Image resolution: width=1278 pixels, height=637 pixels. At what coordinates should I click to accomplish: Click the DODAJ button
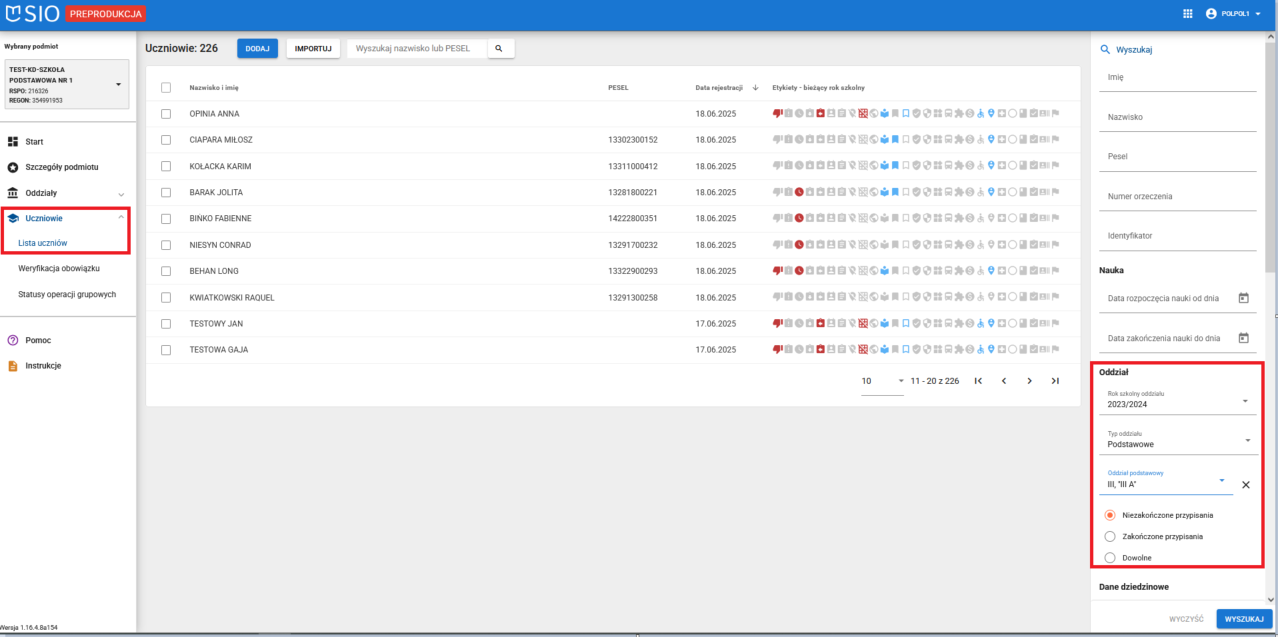click(x=257, y=48)
